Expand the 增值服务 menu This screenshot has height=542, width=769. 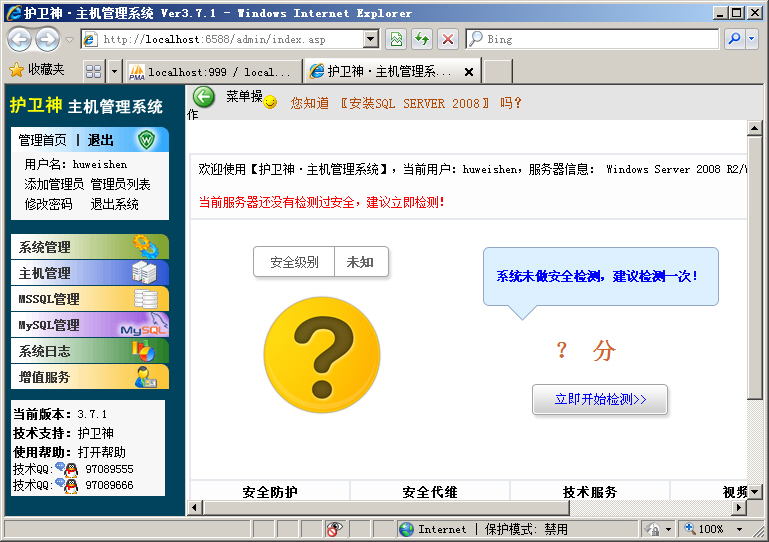[90, 377]
